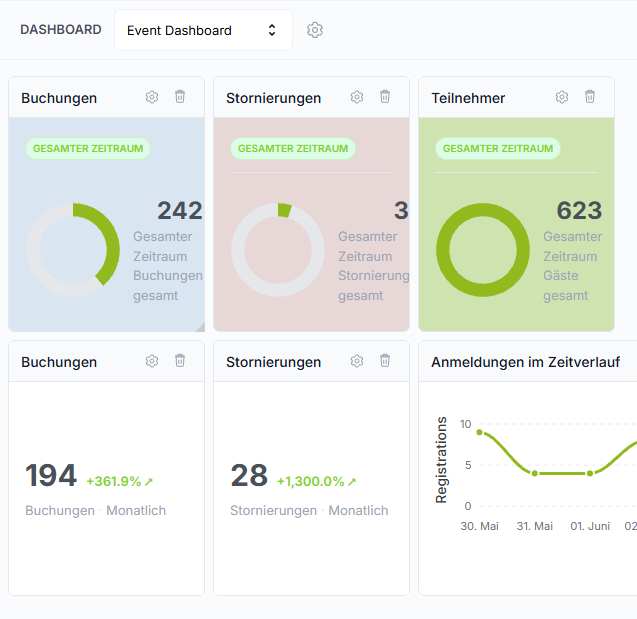Delete the top Buchungen donut widget
The width and height of the screenshot is (637, 619).
(x=180, y=97)
